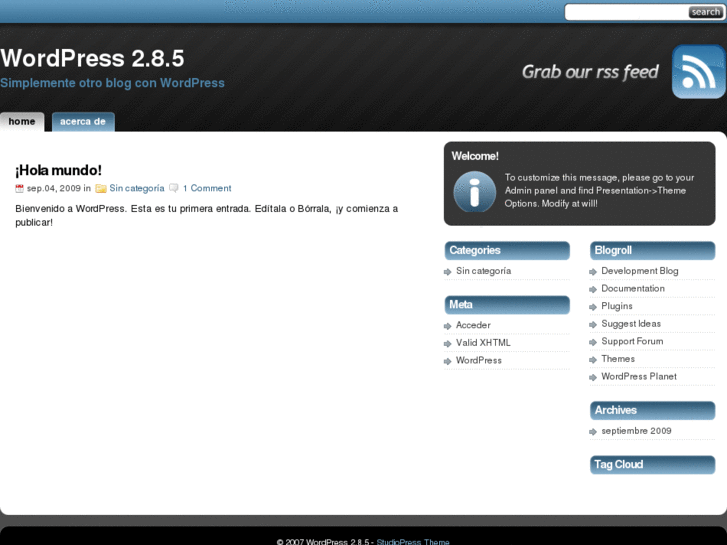Click arrow bullet next to septiembre 2009

[x=593, y=432]
